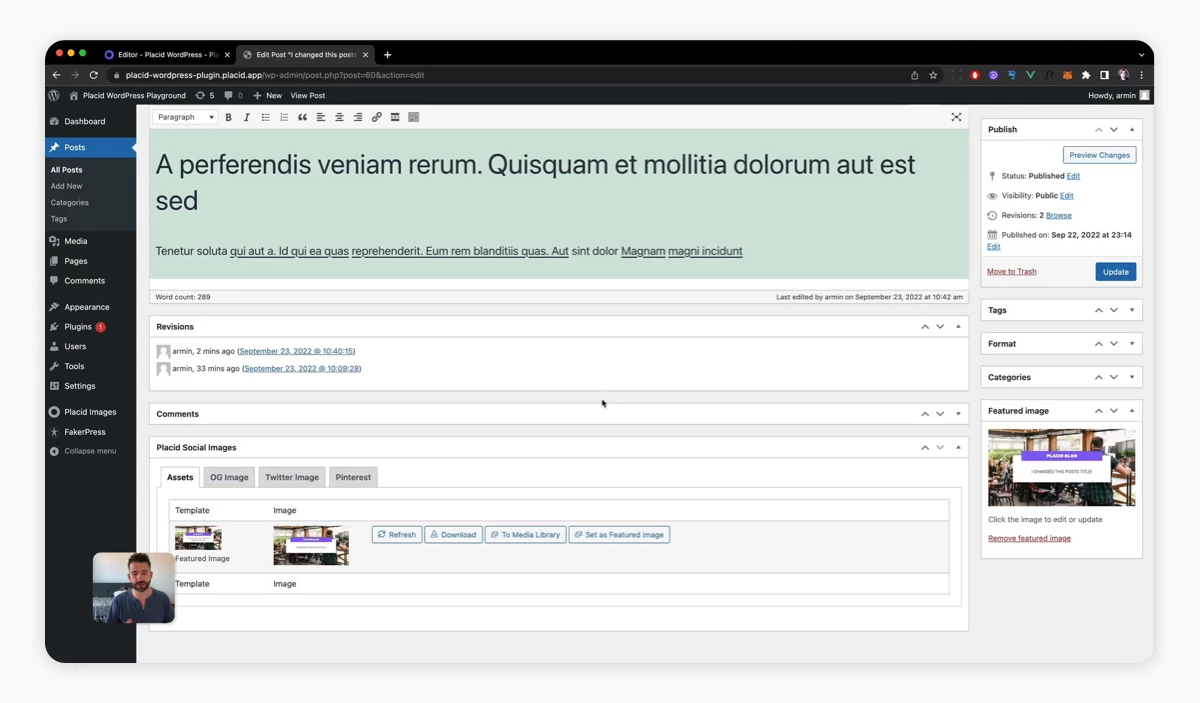Open Chrome side panel

pos(1104,75)
